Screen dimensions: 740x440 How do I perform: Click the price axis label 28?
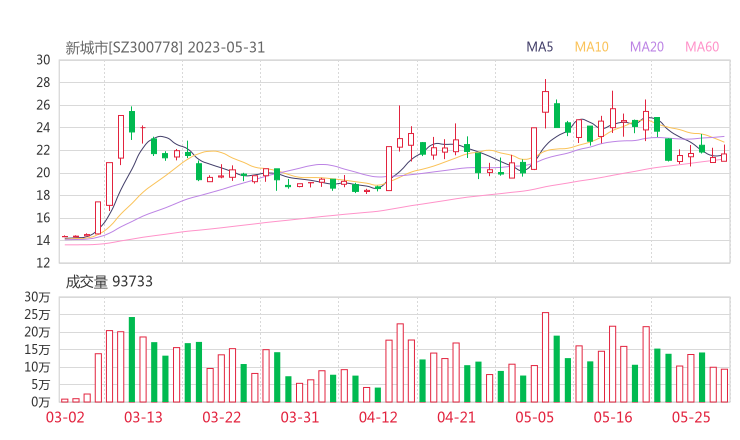43,83
